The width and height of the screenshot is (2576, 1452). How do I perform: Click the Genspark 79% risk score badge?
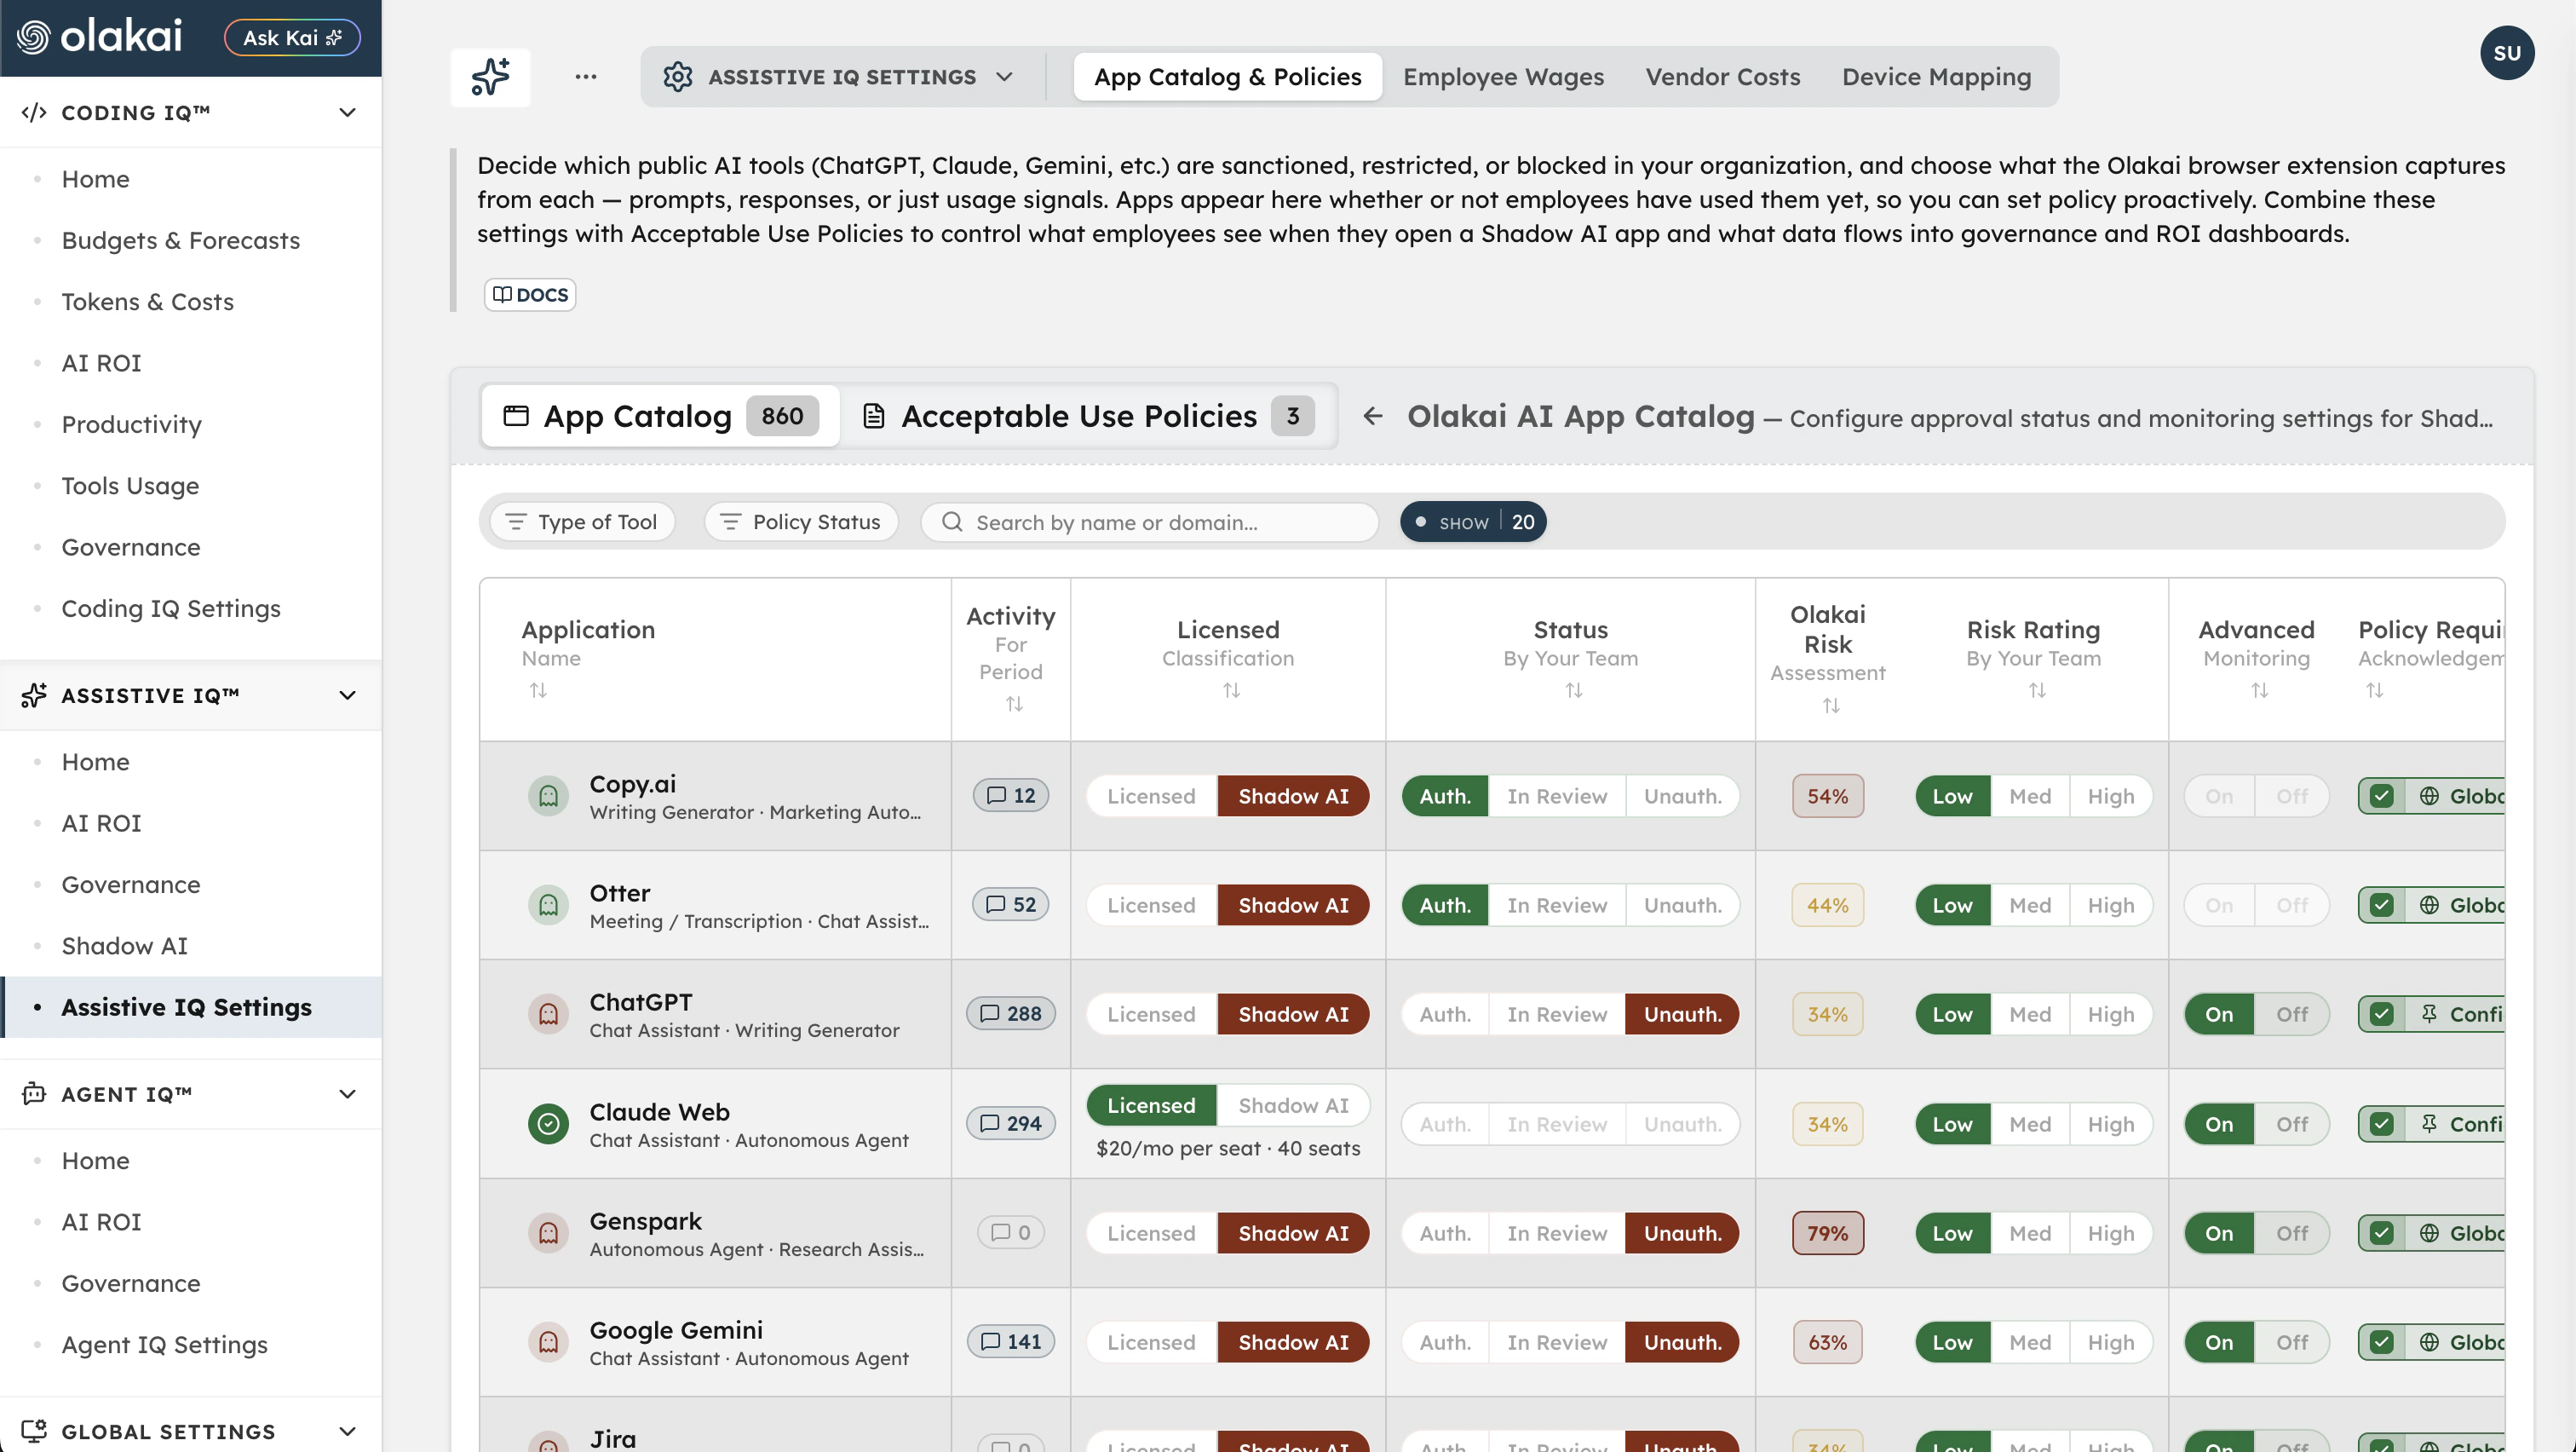tap(1827, 1233)
